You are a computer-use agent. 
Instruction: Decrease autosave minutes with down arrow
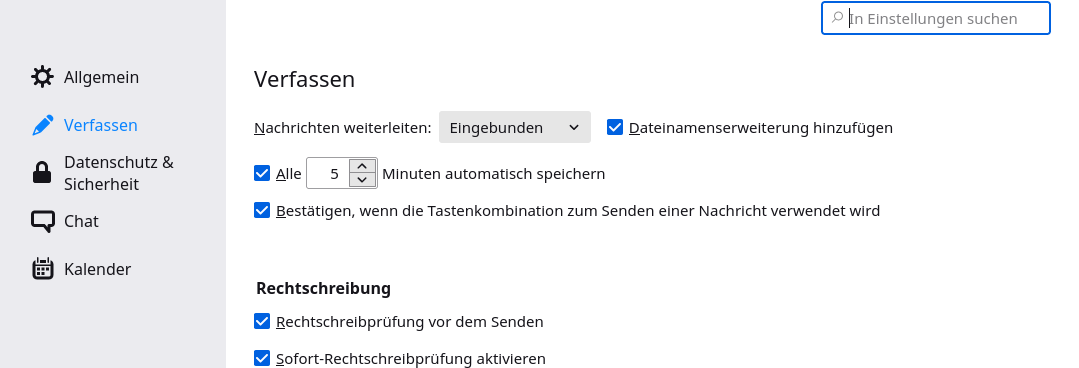(x=363, y=180)
